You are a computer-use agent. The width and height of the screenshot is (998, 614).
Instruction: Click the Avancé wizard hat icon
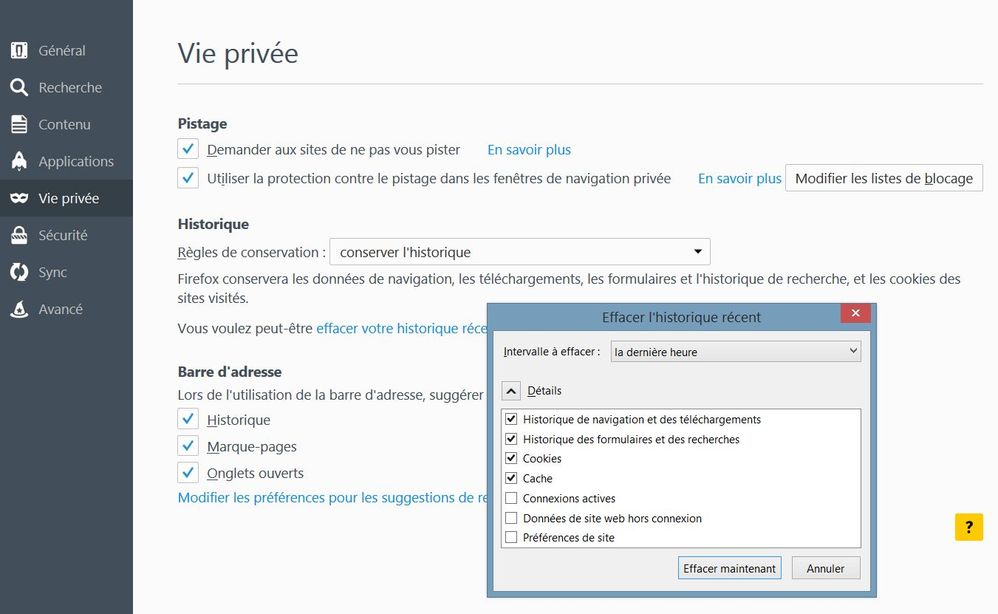pos(19,310)
